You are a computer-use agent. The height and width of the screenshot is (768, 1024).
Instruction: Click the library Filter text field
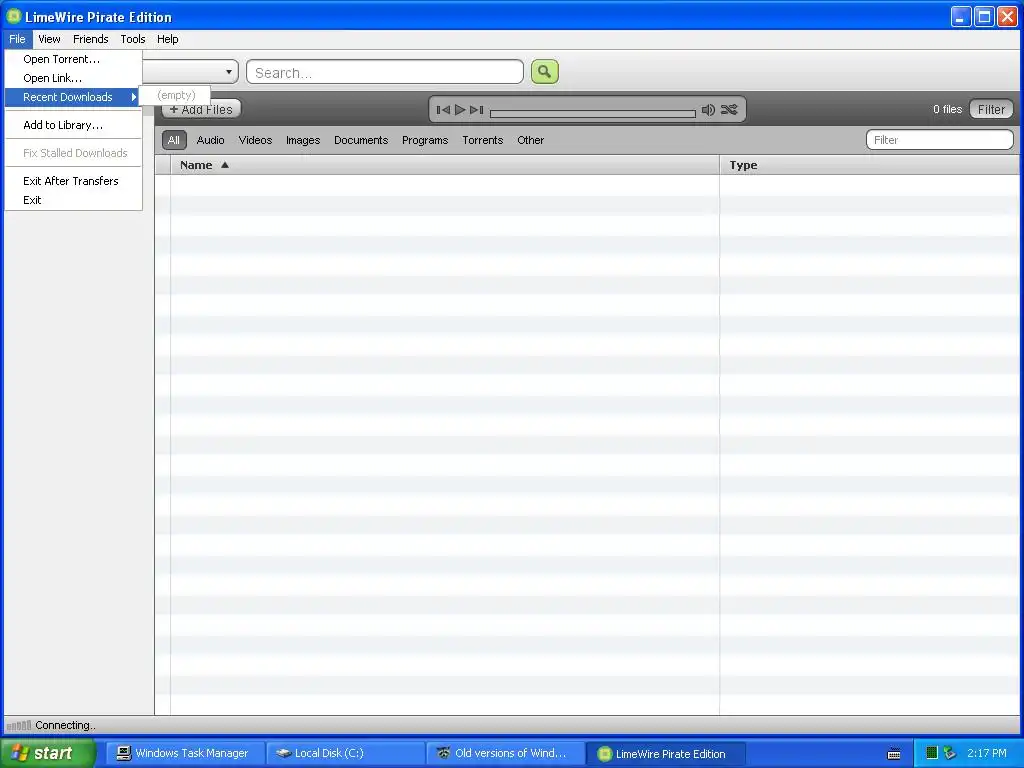939,140
